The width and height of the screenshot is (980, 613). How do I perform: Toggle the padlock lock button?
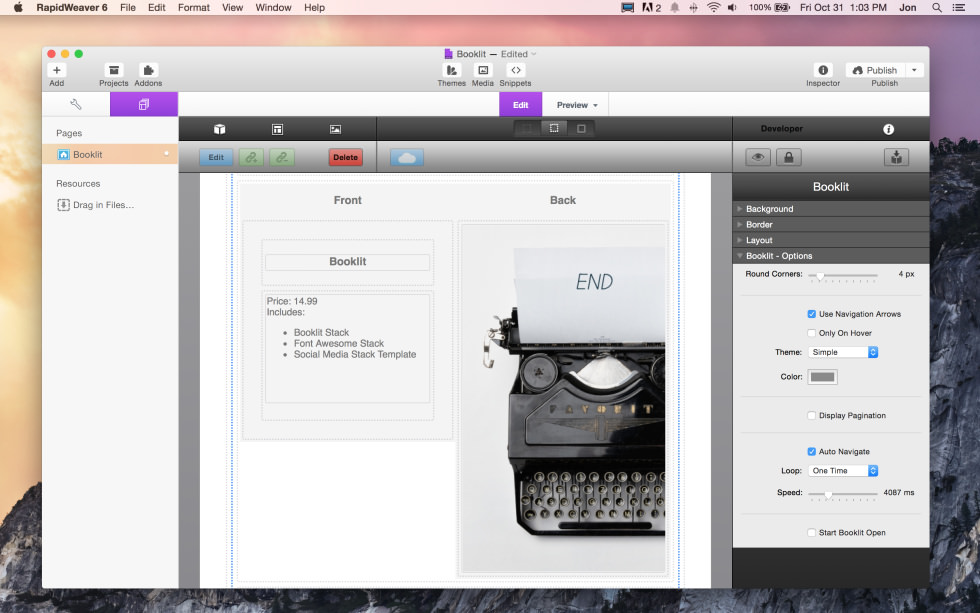coord(789,157)
